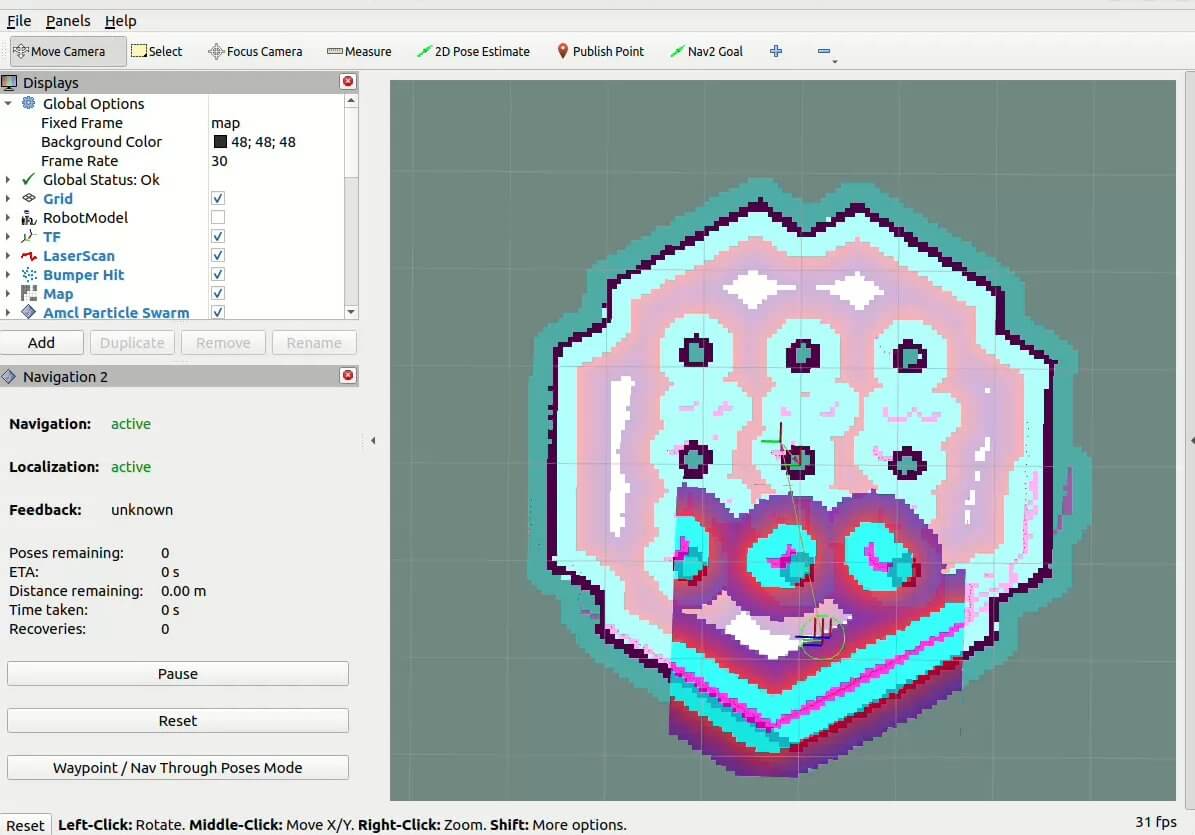The height and width of the screenshot is (835, 1195).
Task: Toggle the LaserScan display checkbox
Action: click(x=218, y=256)
